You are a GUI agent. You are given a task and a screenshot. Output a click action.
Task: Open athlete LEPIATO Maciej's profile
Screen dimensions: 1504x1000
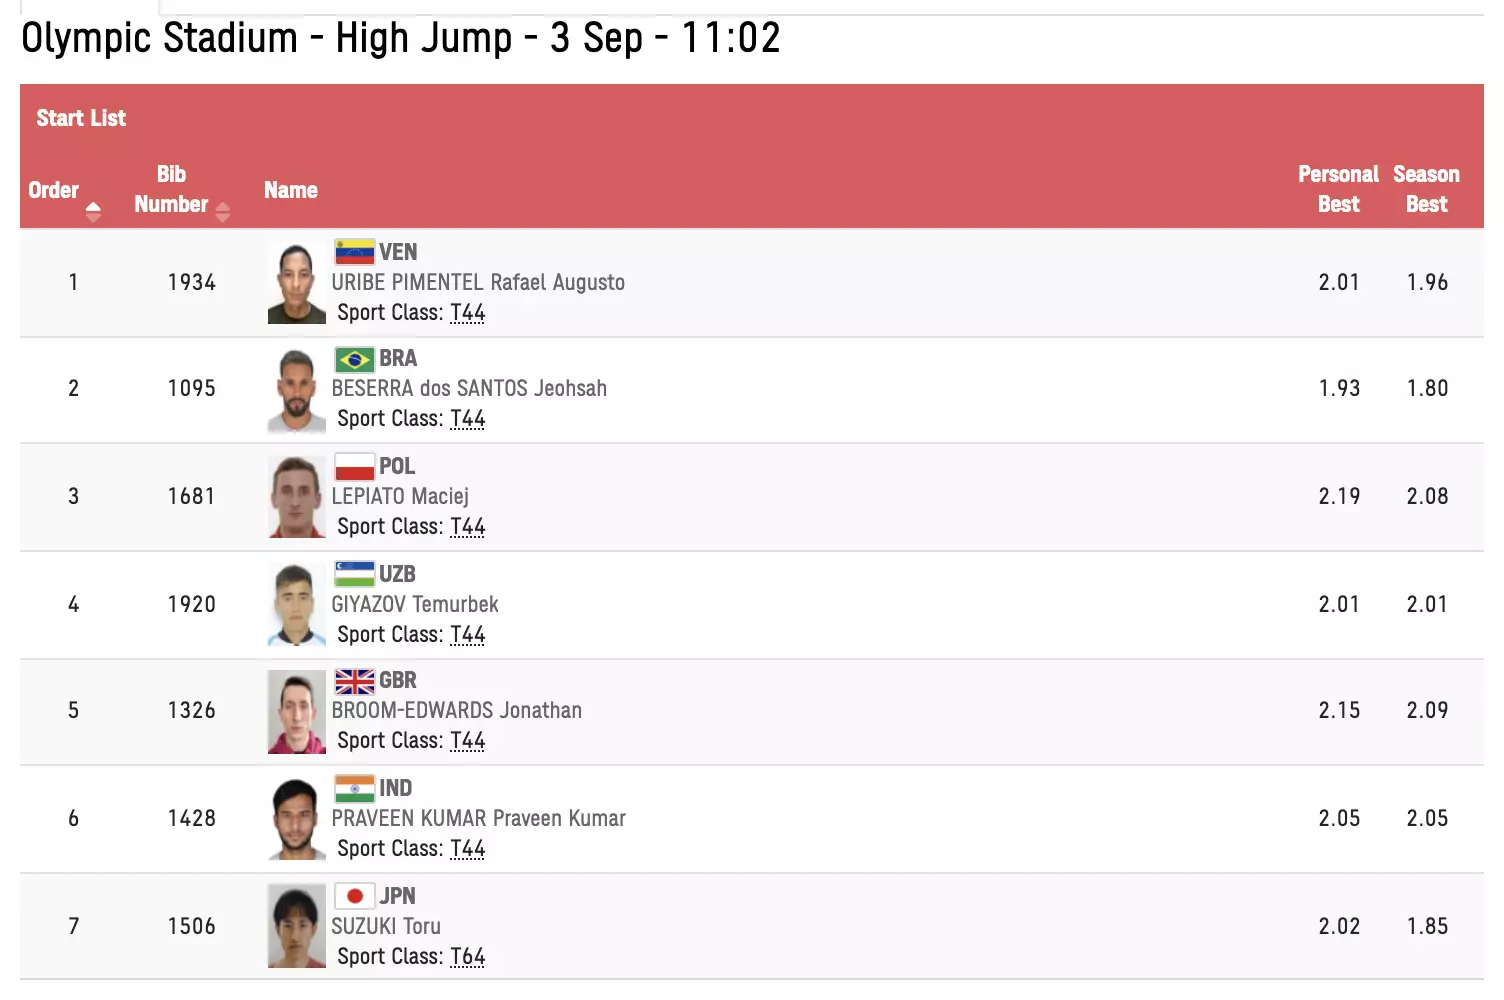pyautogui.click(x=400, y=497)
